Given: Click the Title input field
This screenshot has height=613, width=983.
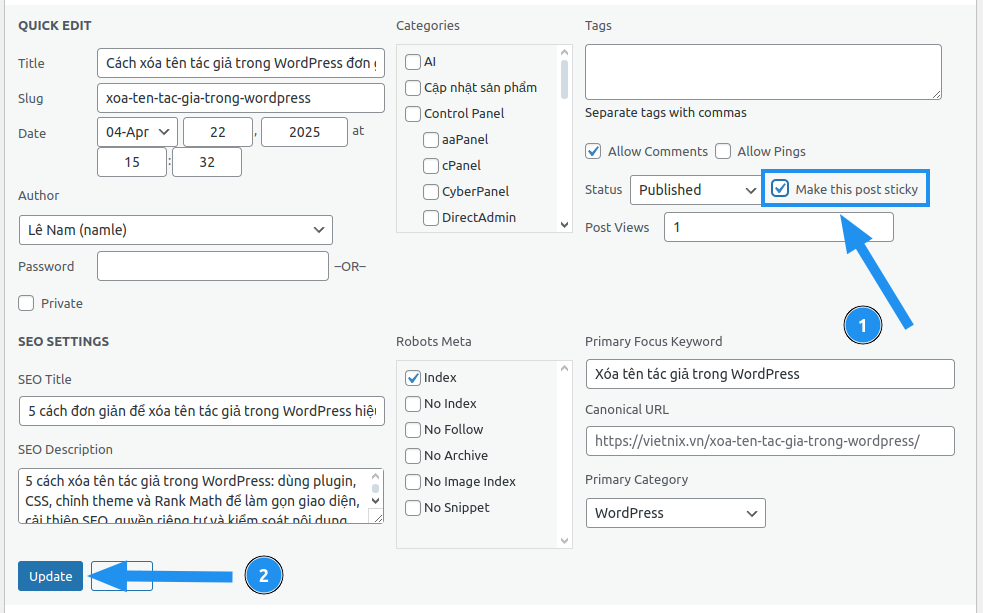Looking at the screenshot, I should (240, 63).
